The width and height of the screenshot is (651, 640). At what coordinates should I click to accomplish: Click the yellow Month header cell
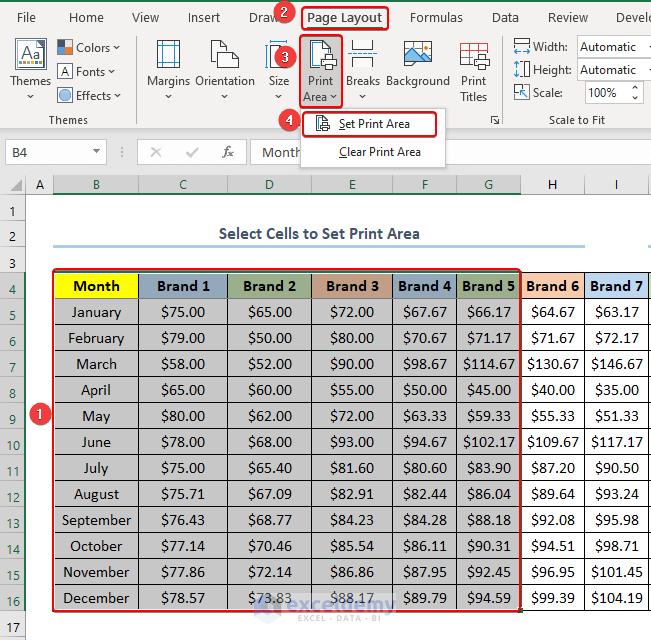96,286
